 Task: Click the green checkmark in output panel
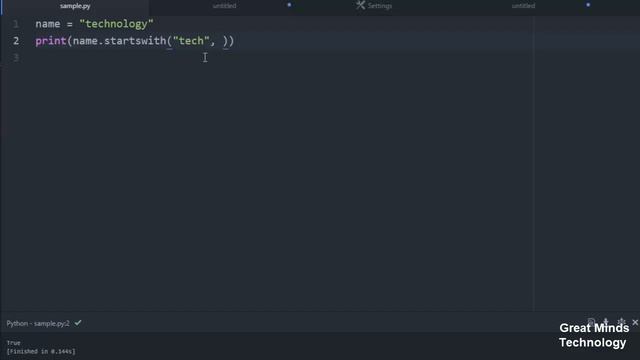pos(78,323)
